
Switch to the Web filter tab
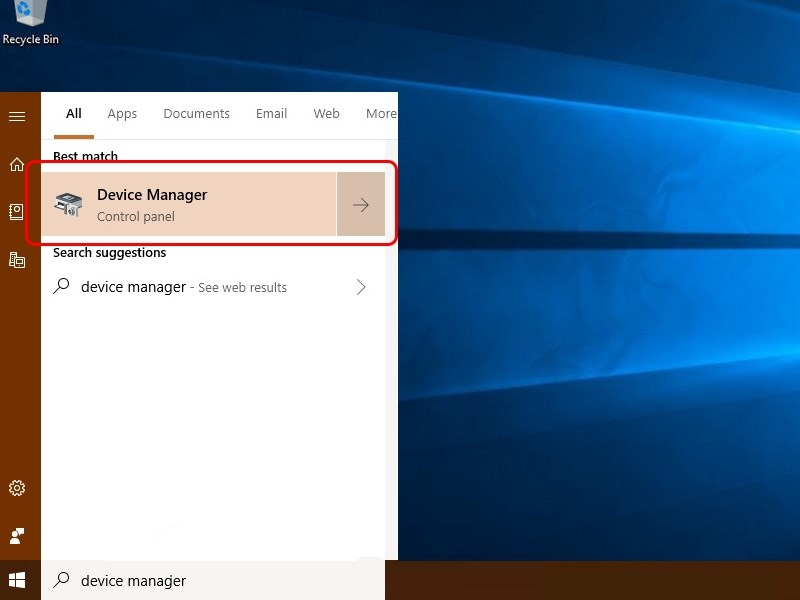pos(326,114)
